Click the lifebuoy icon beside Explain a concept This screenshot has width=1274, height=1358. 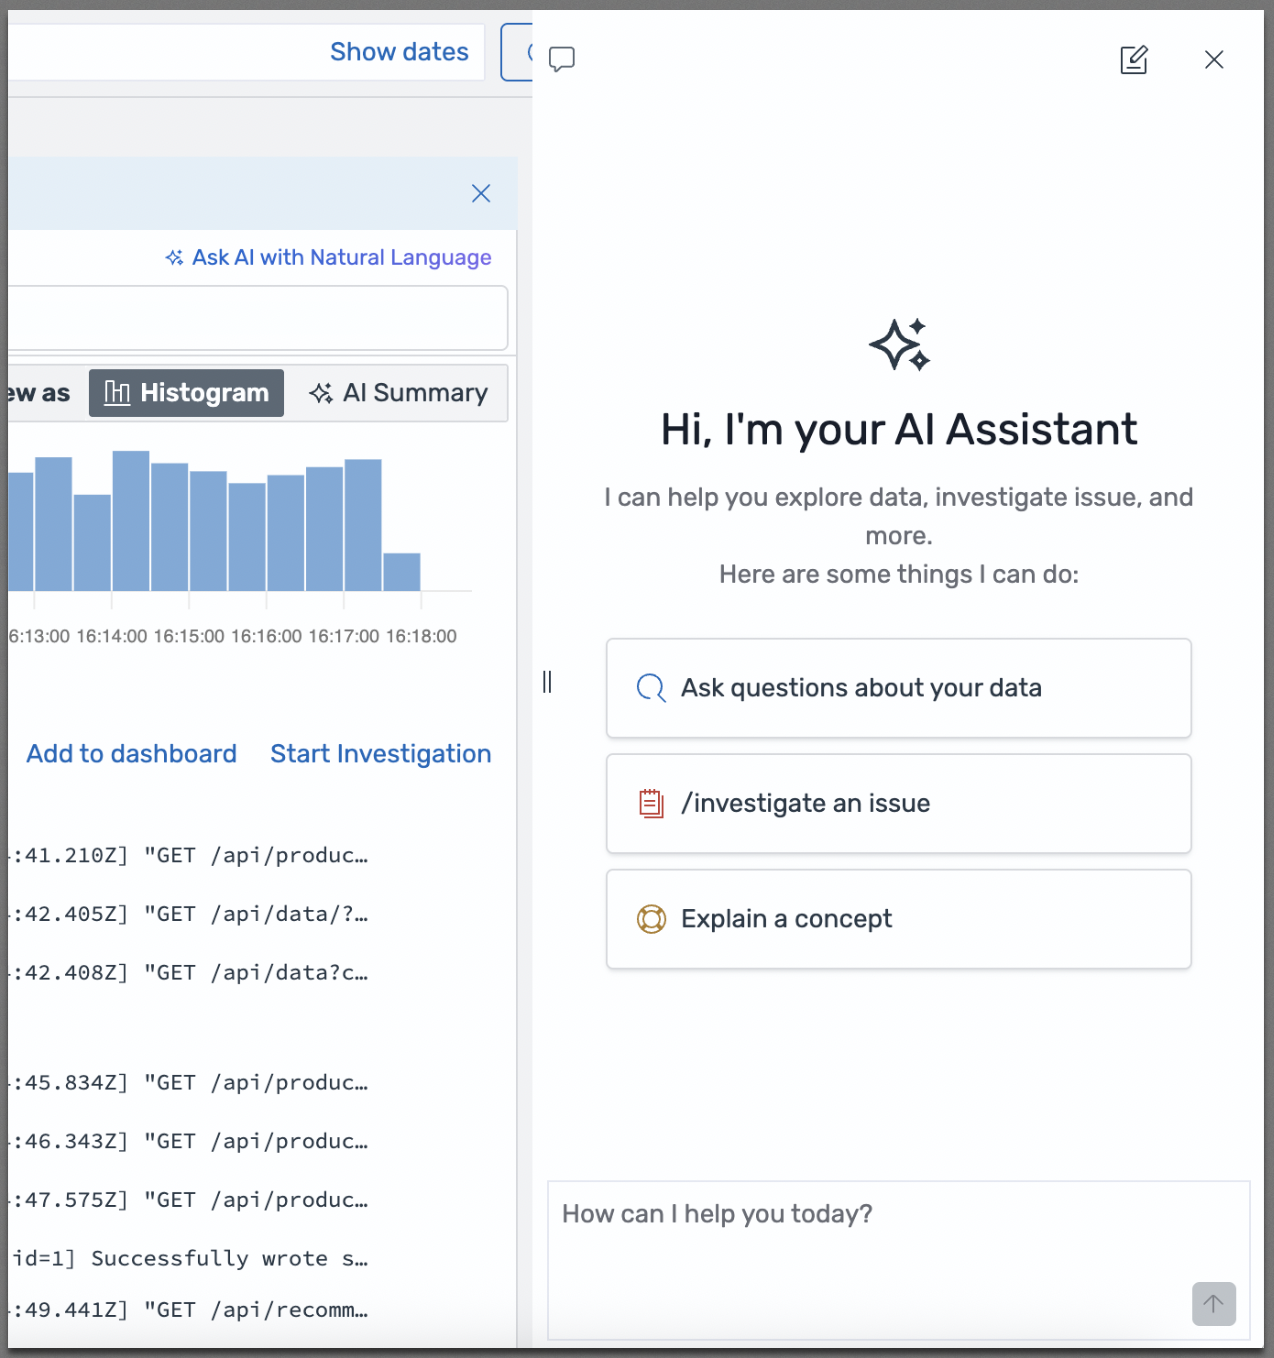651,918
